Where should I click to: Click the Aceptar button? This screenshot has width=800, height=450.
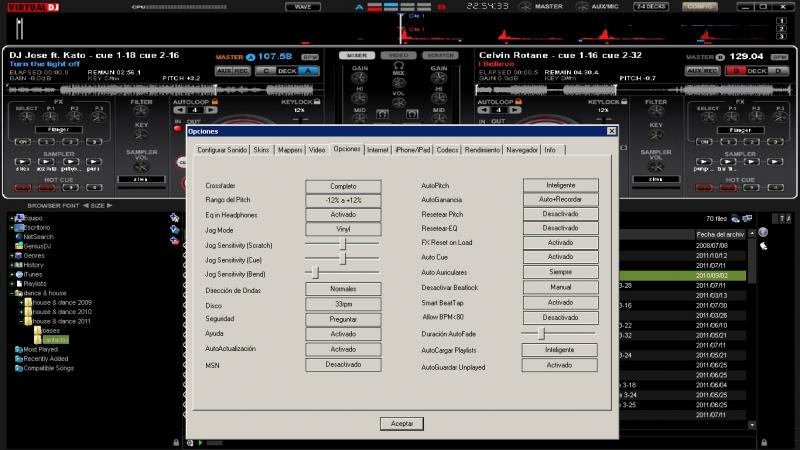coord(402,423)
